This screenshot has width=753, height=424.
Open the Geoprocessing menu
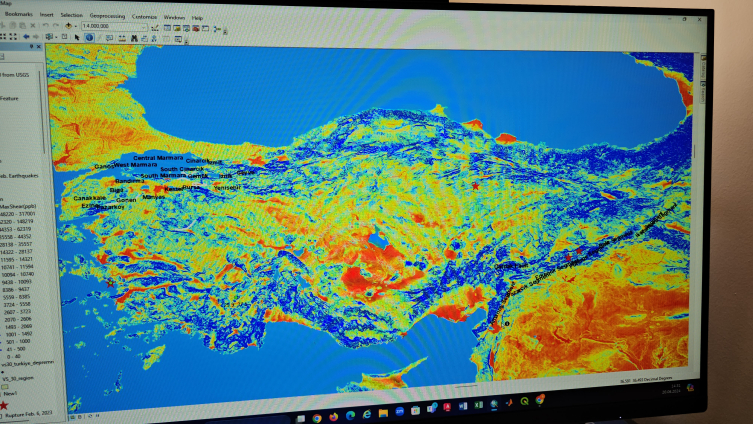pos(108,17)
